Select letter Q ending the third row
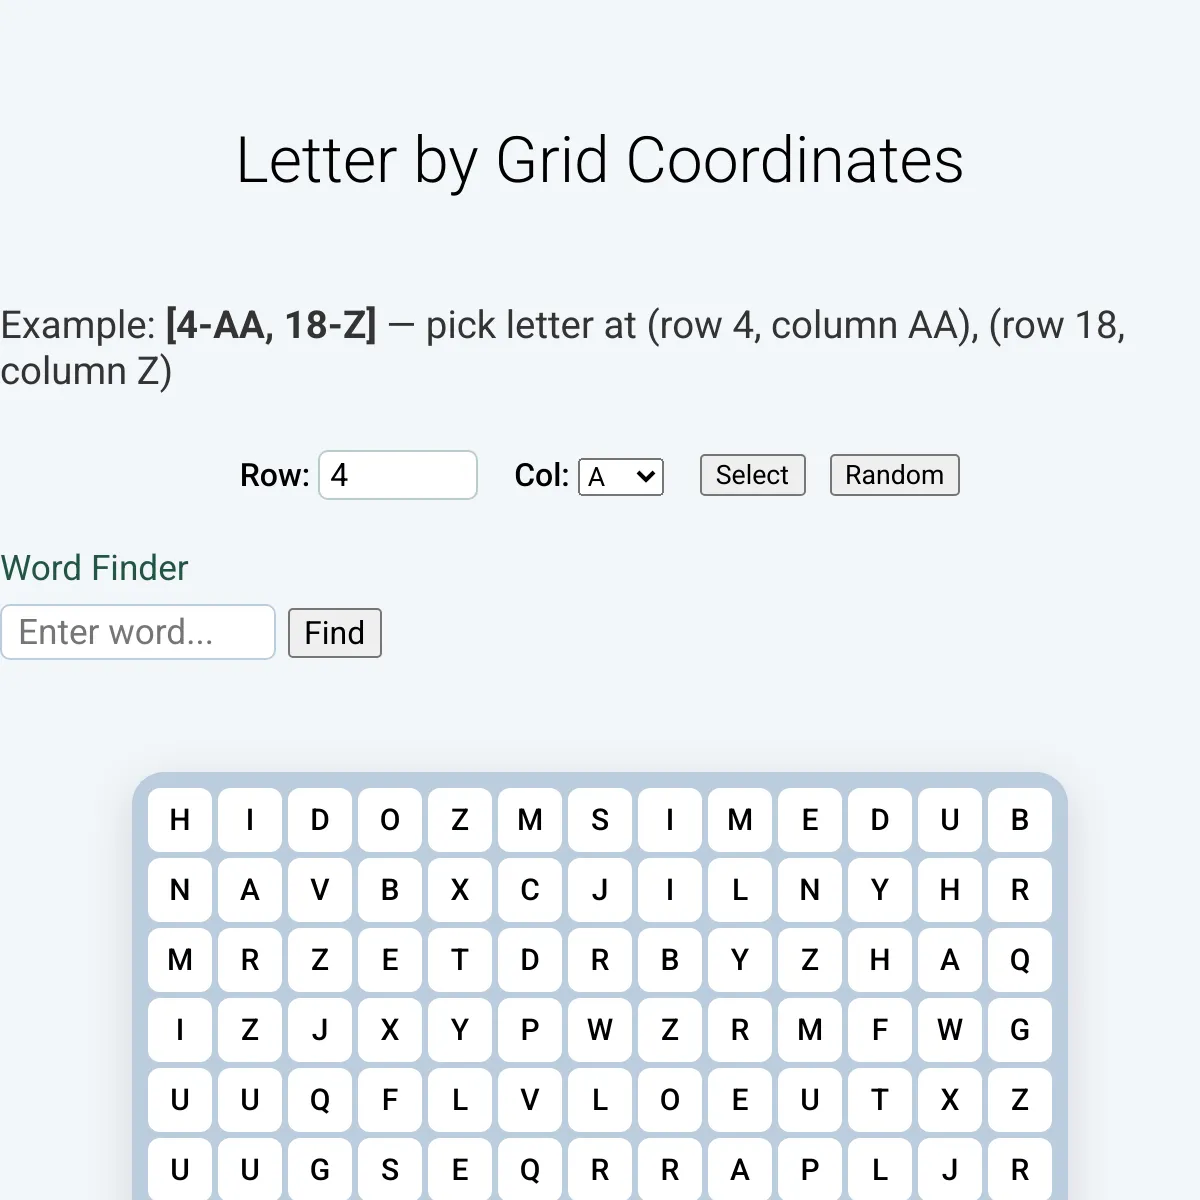Viewport: 1200px width, 1200px height. pos(1020,960)
